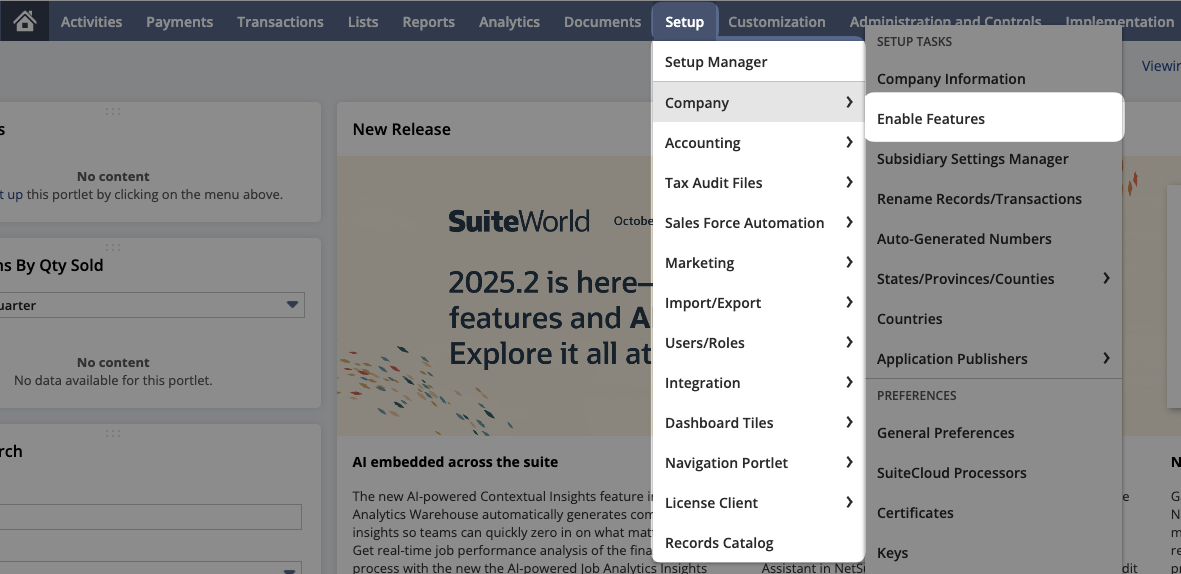Image resolution: width=1181 pixels, height=574 pixels.
Task: Open the Analytics menu
Action: (x=509, y=22)
